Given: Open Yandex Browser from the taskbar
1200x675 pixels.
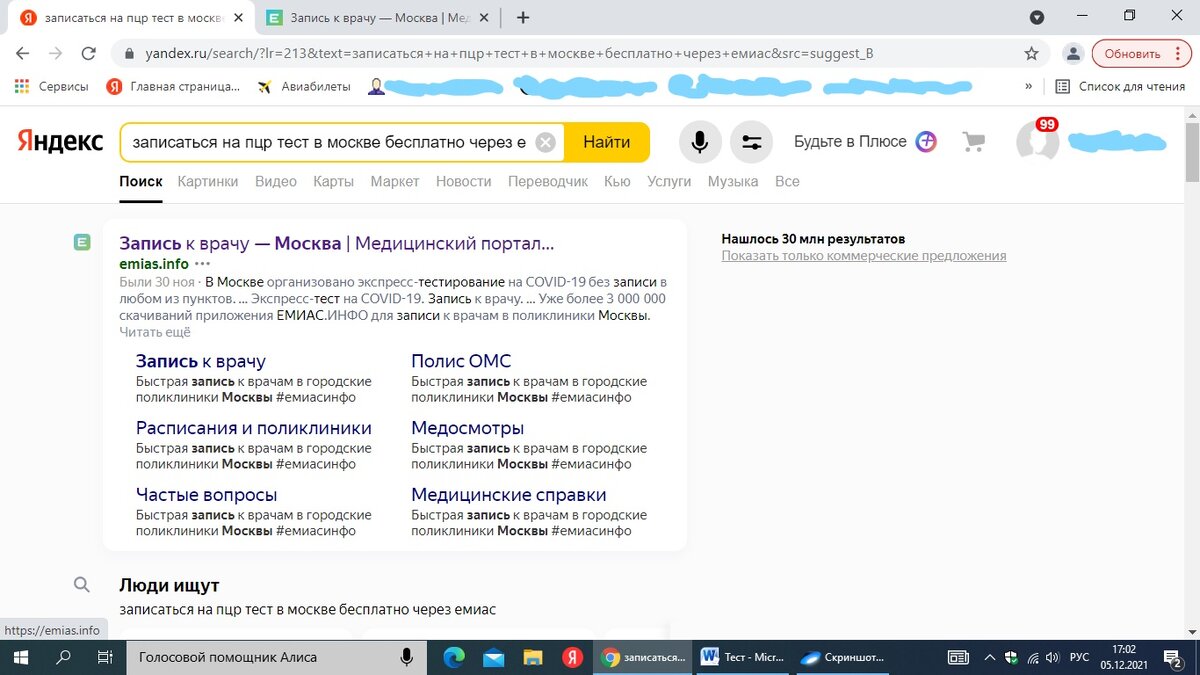Looking at the screenshot, I should point(572,657).
